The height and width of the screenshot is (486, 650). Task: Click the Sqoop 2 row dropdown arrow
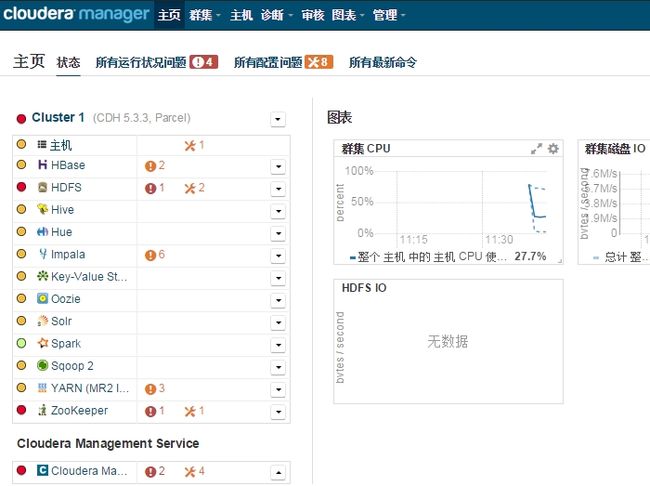[278, 367]
